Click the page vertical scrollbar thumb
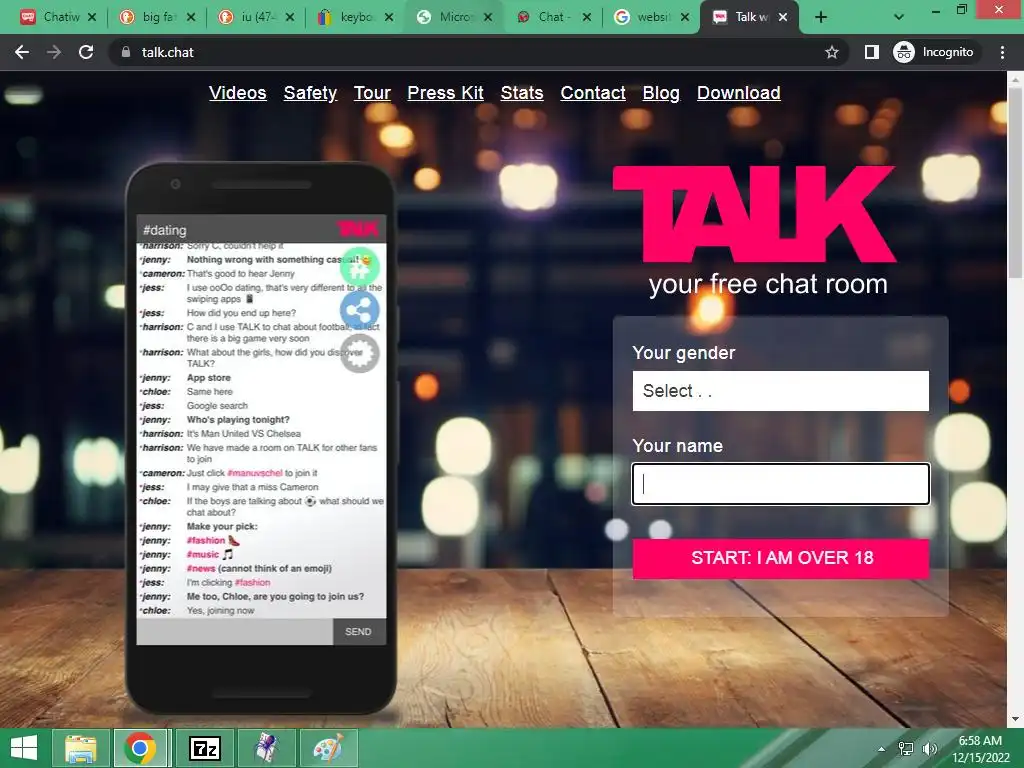Image resolution: width=1024 pixels, height=768 pixels. pos(1016,182)
